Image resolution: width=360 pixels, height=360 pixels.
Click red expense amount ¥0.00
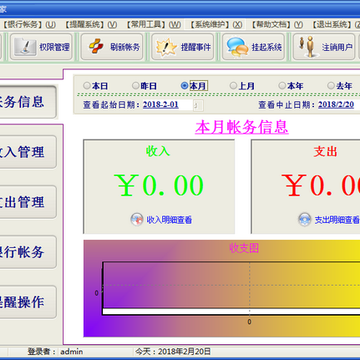321,185
